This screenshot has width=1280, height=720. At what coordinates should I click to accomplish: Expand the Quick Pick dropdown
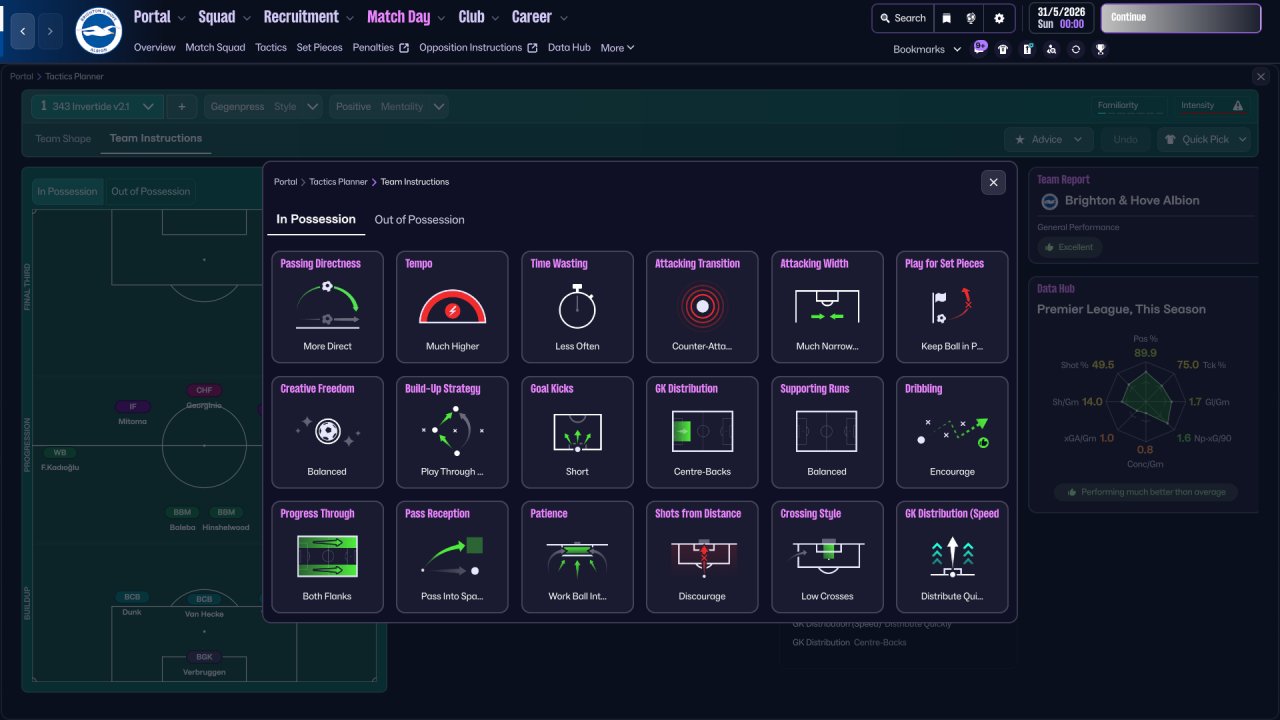[x=1204, y=139]
